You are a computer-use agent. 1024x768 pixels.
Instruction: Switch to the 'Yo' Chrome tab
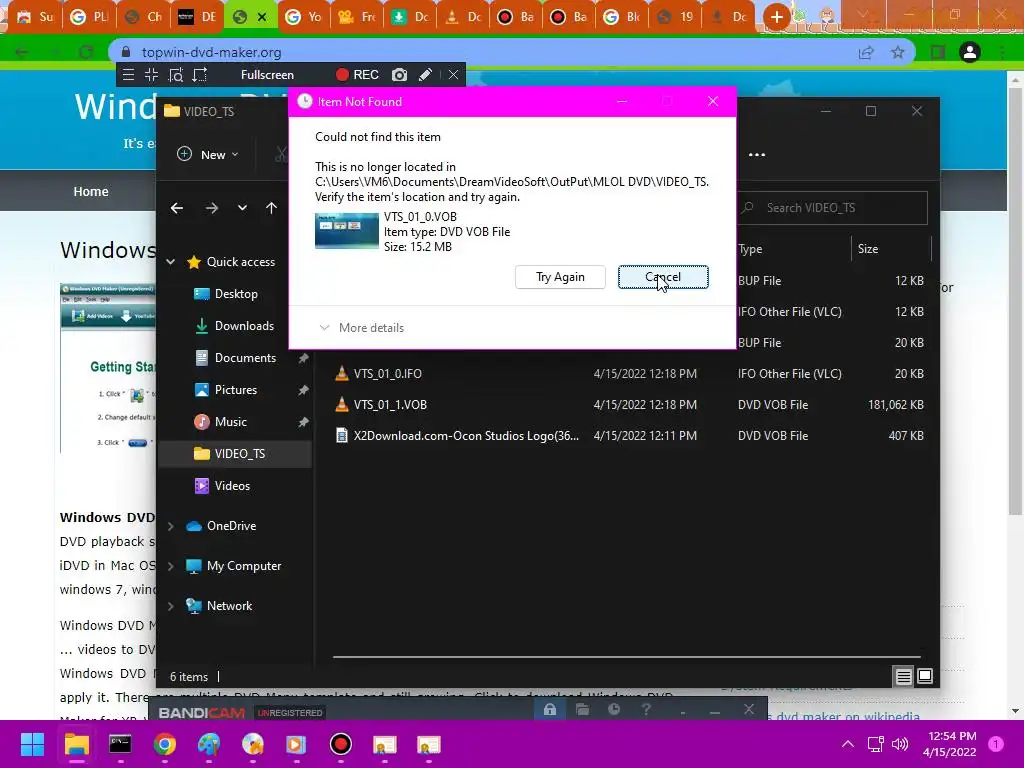pyautogui.click(x=304, y=17)
